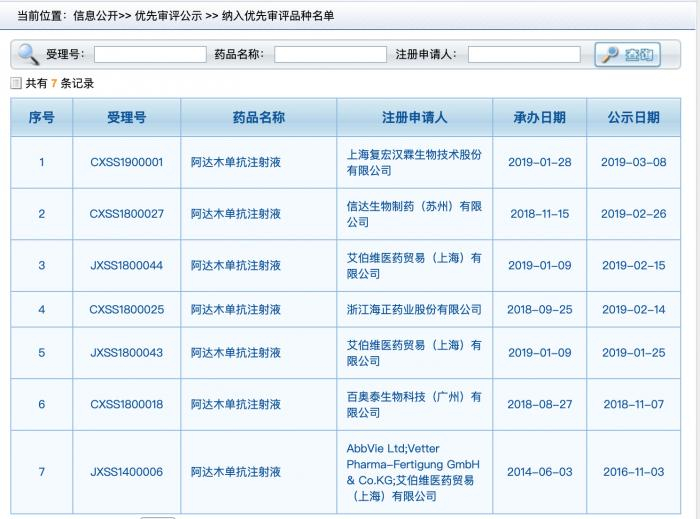Click applicant 浙江海正药业股份有限公司
The height and width of the screenshot is (519, 700).
coord(414,309)
